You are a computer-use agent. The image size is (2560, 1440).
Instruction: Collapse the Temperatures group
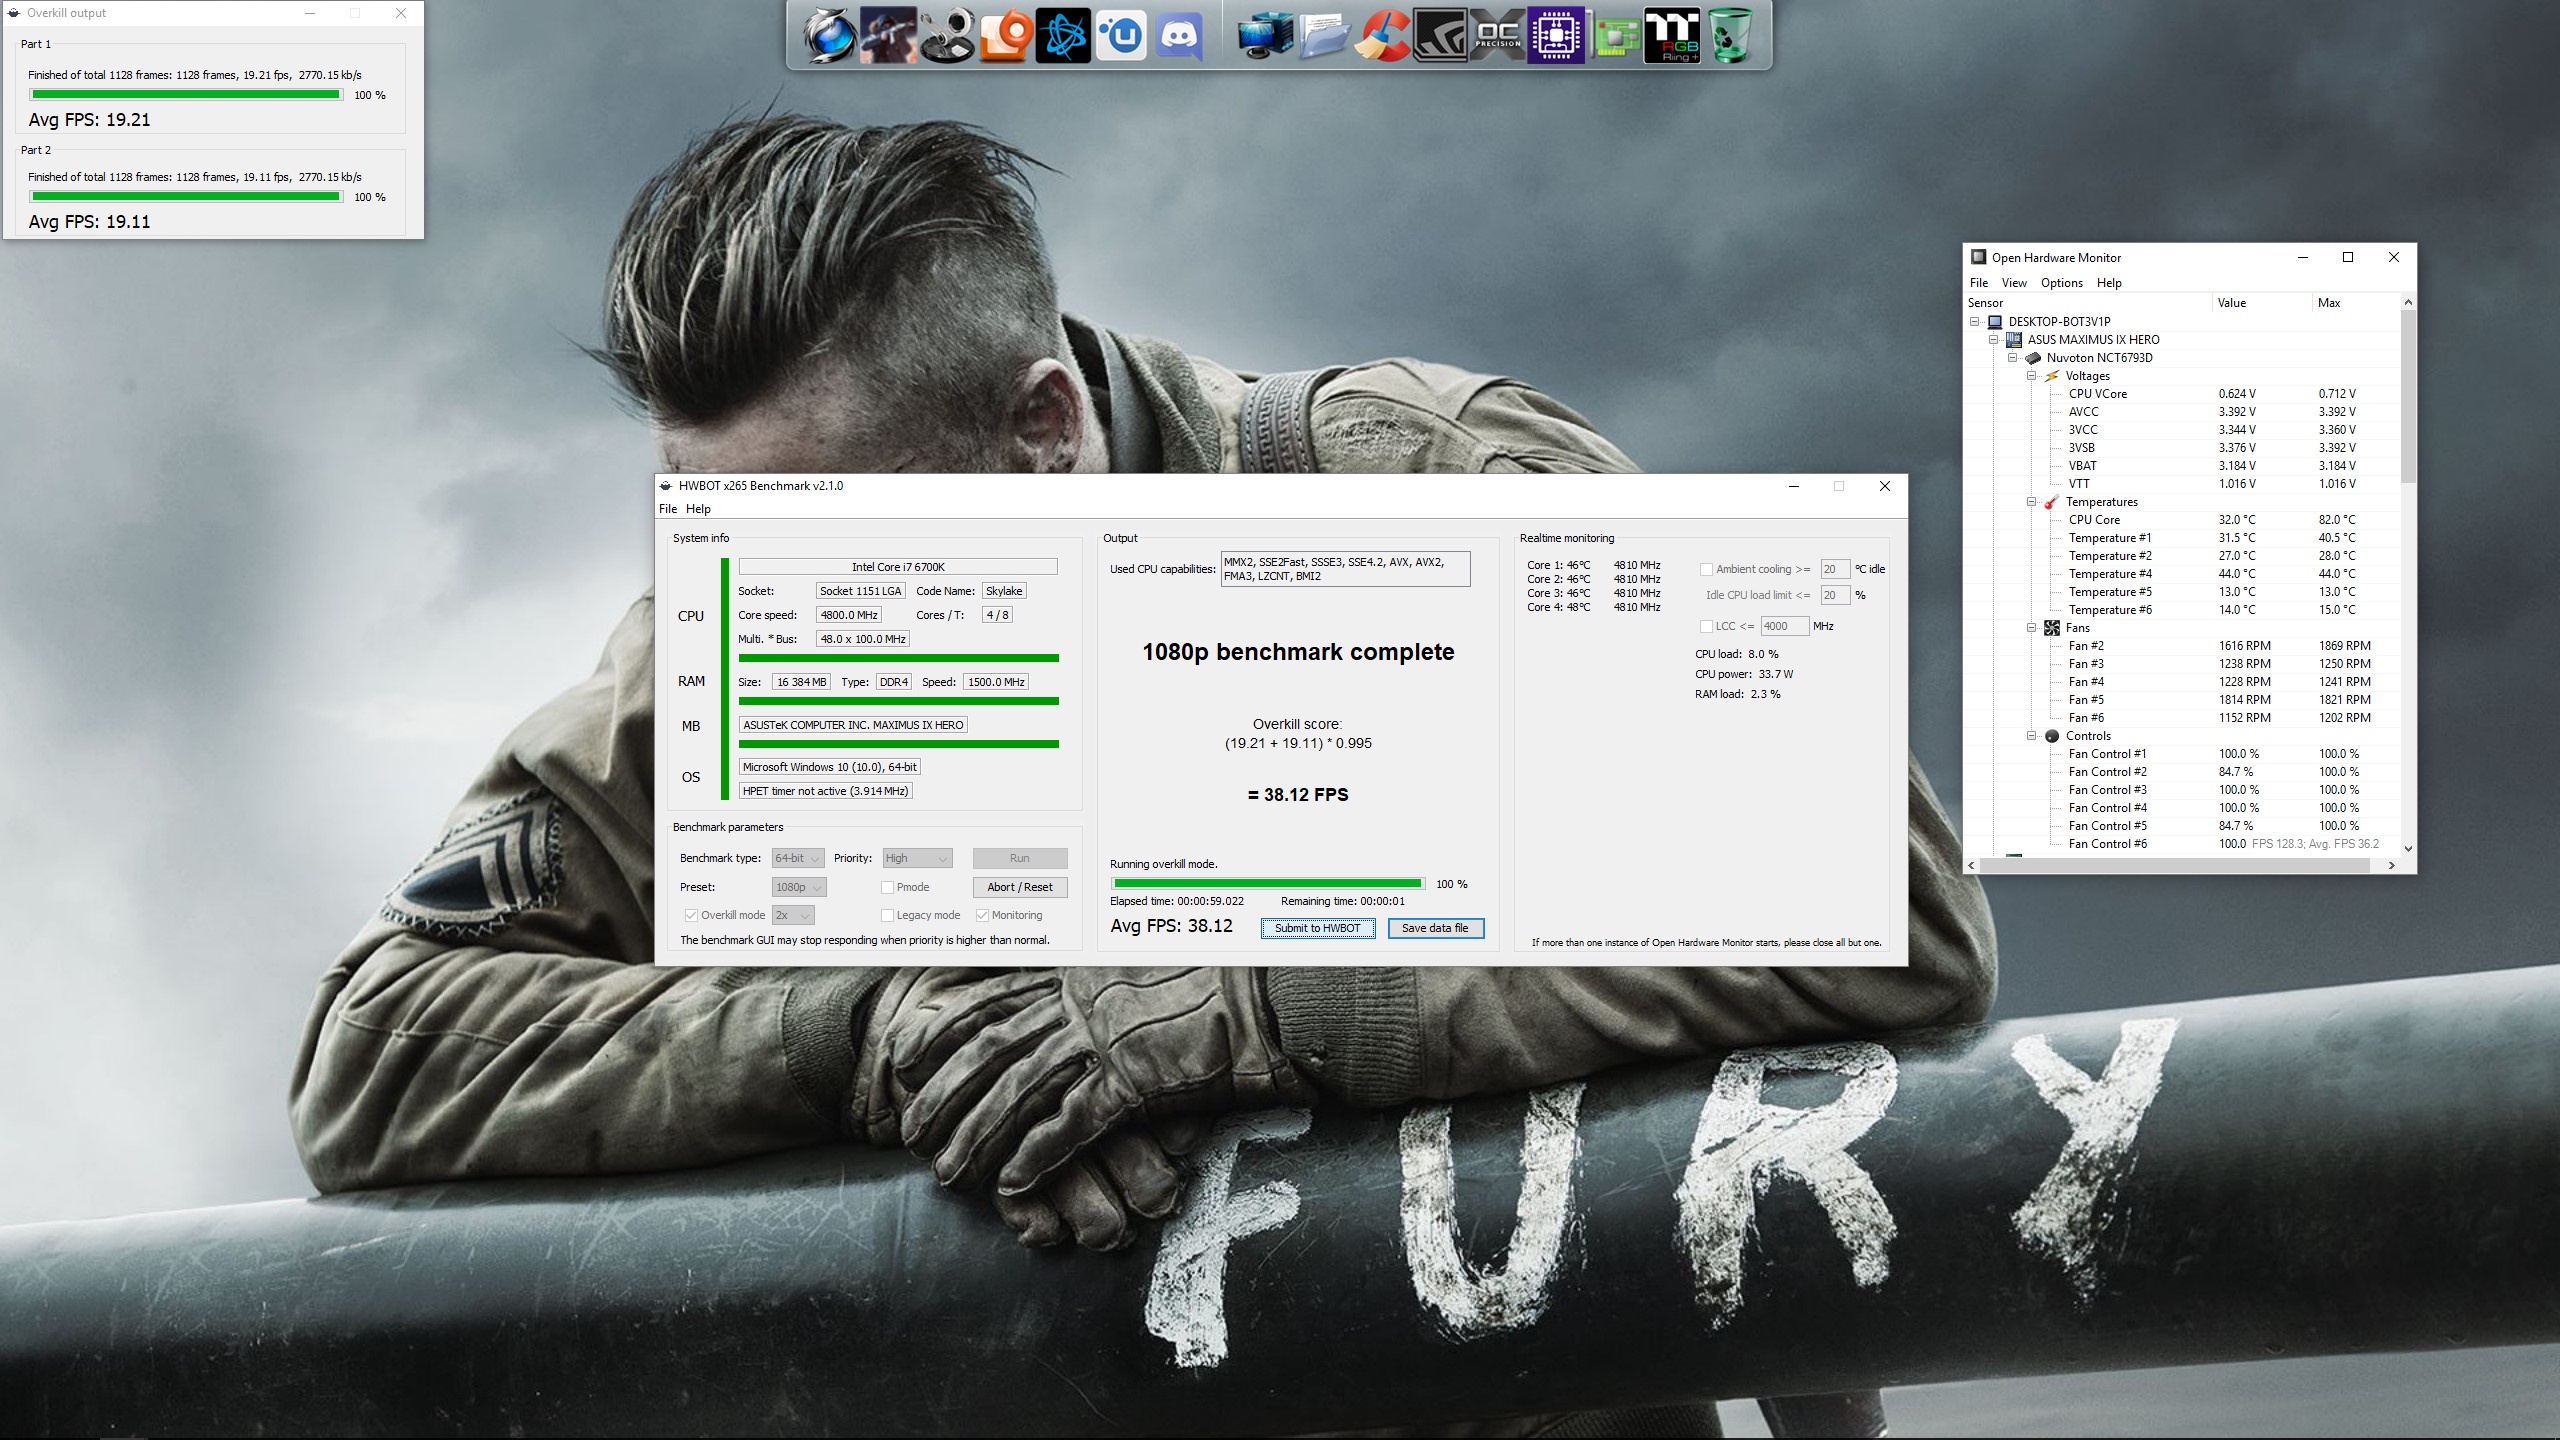(2032, 502)
